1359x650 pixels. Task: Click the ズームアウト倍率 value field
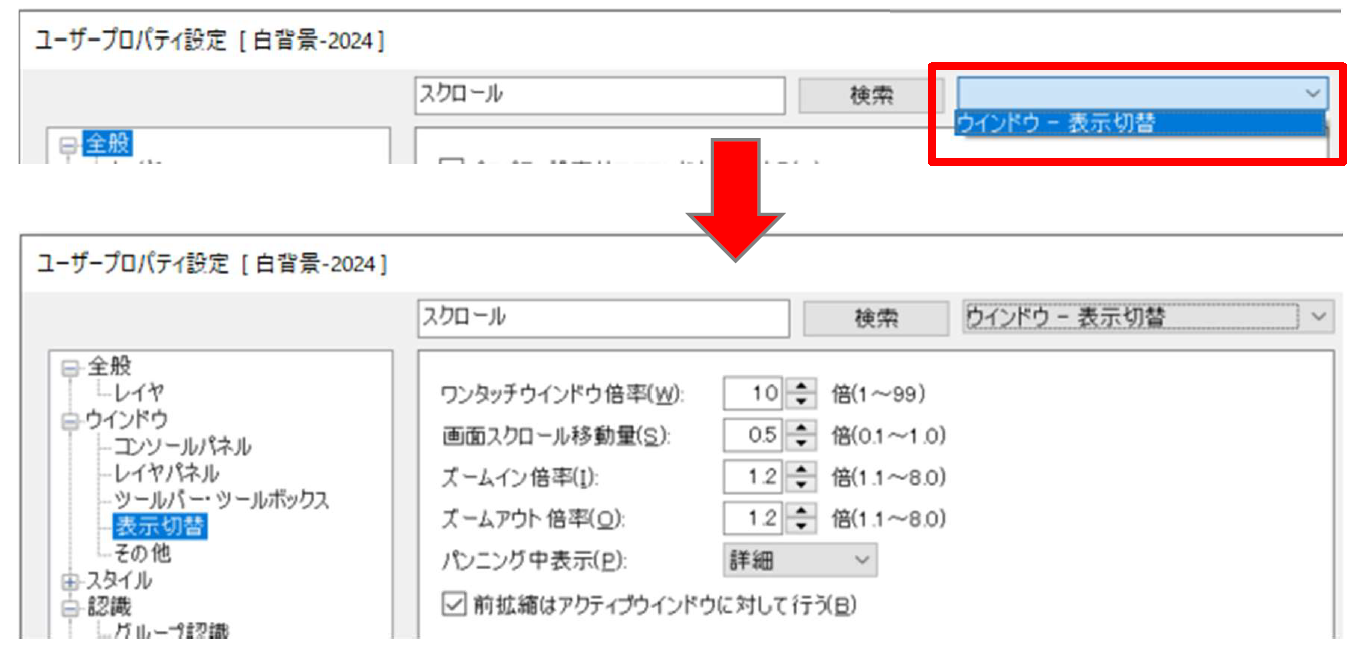[x=754, y=519]
